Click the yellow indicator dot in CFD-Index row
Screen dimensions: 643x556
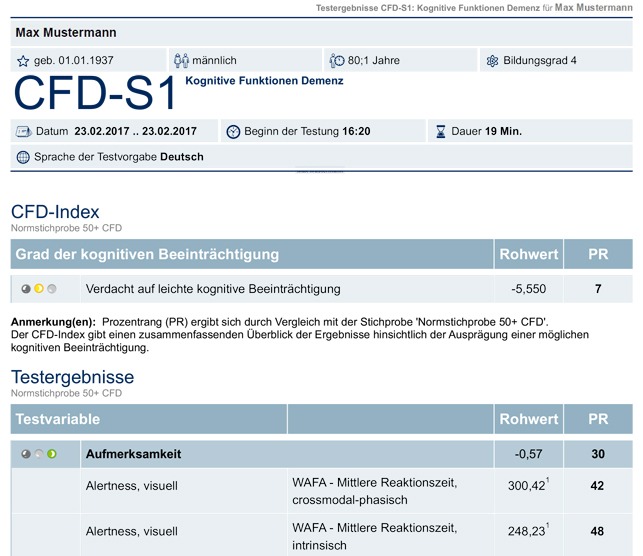pyautogui.click(x=39, y=289)
